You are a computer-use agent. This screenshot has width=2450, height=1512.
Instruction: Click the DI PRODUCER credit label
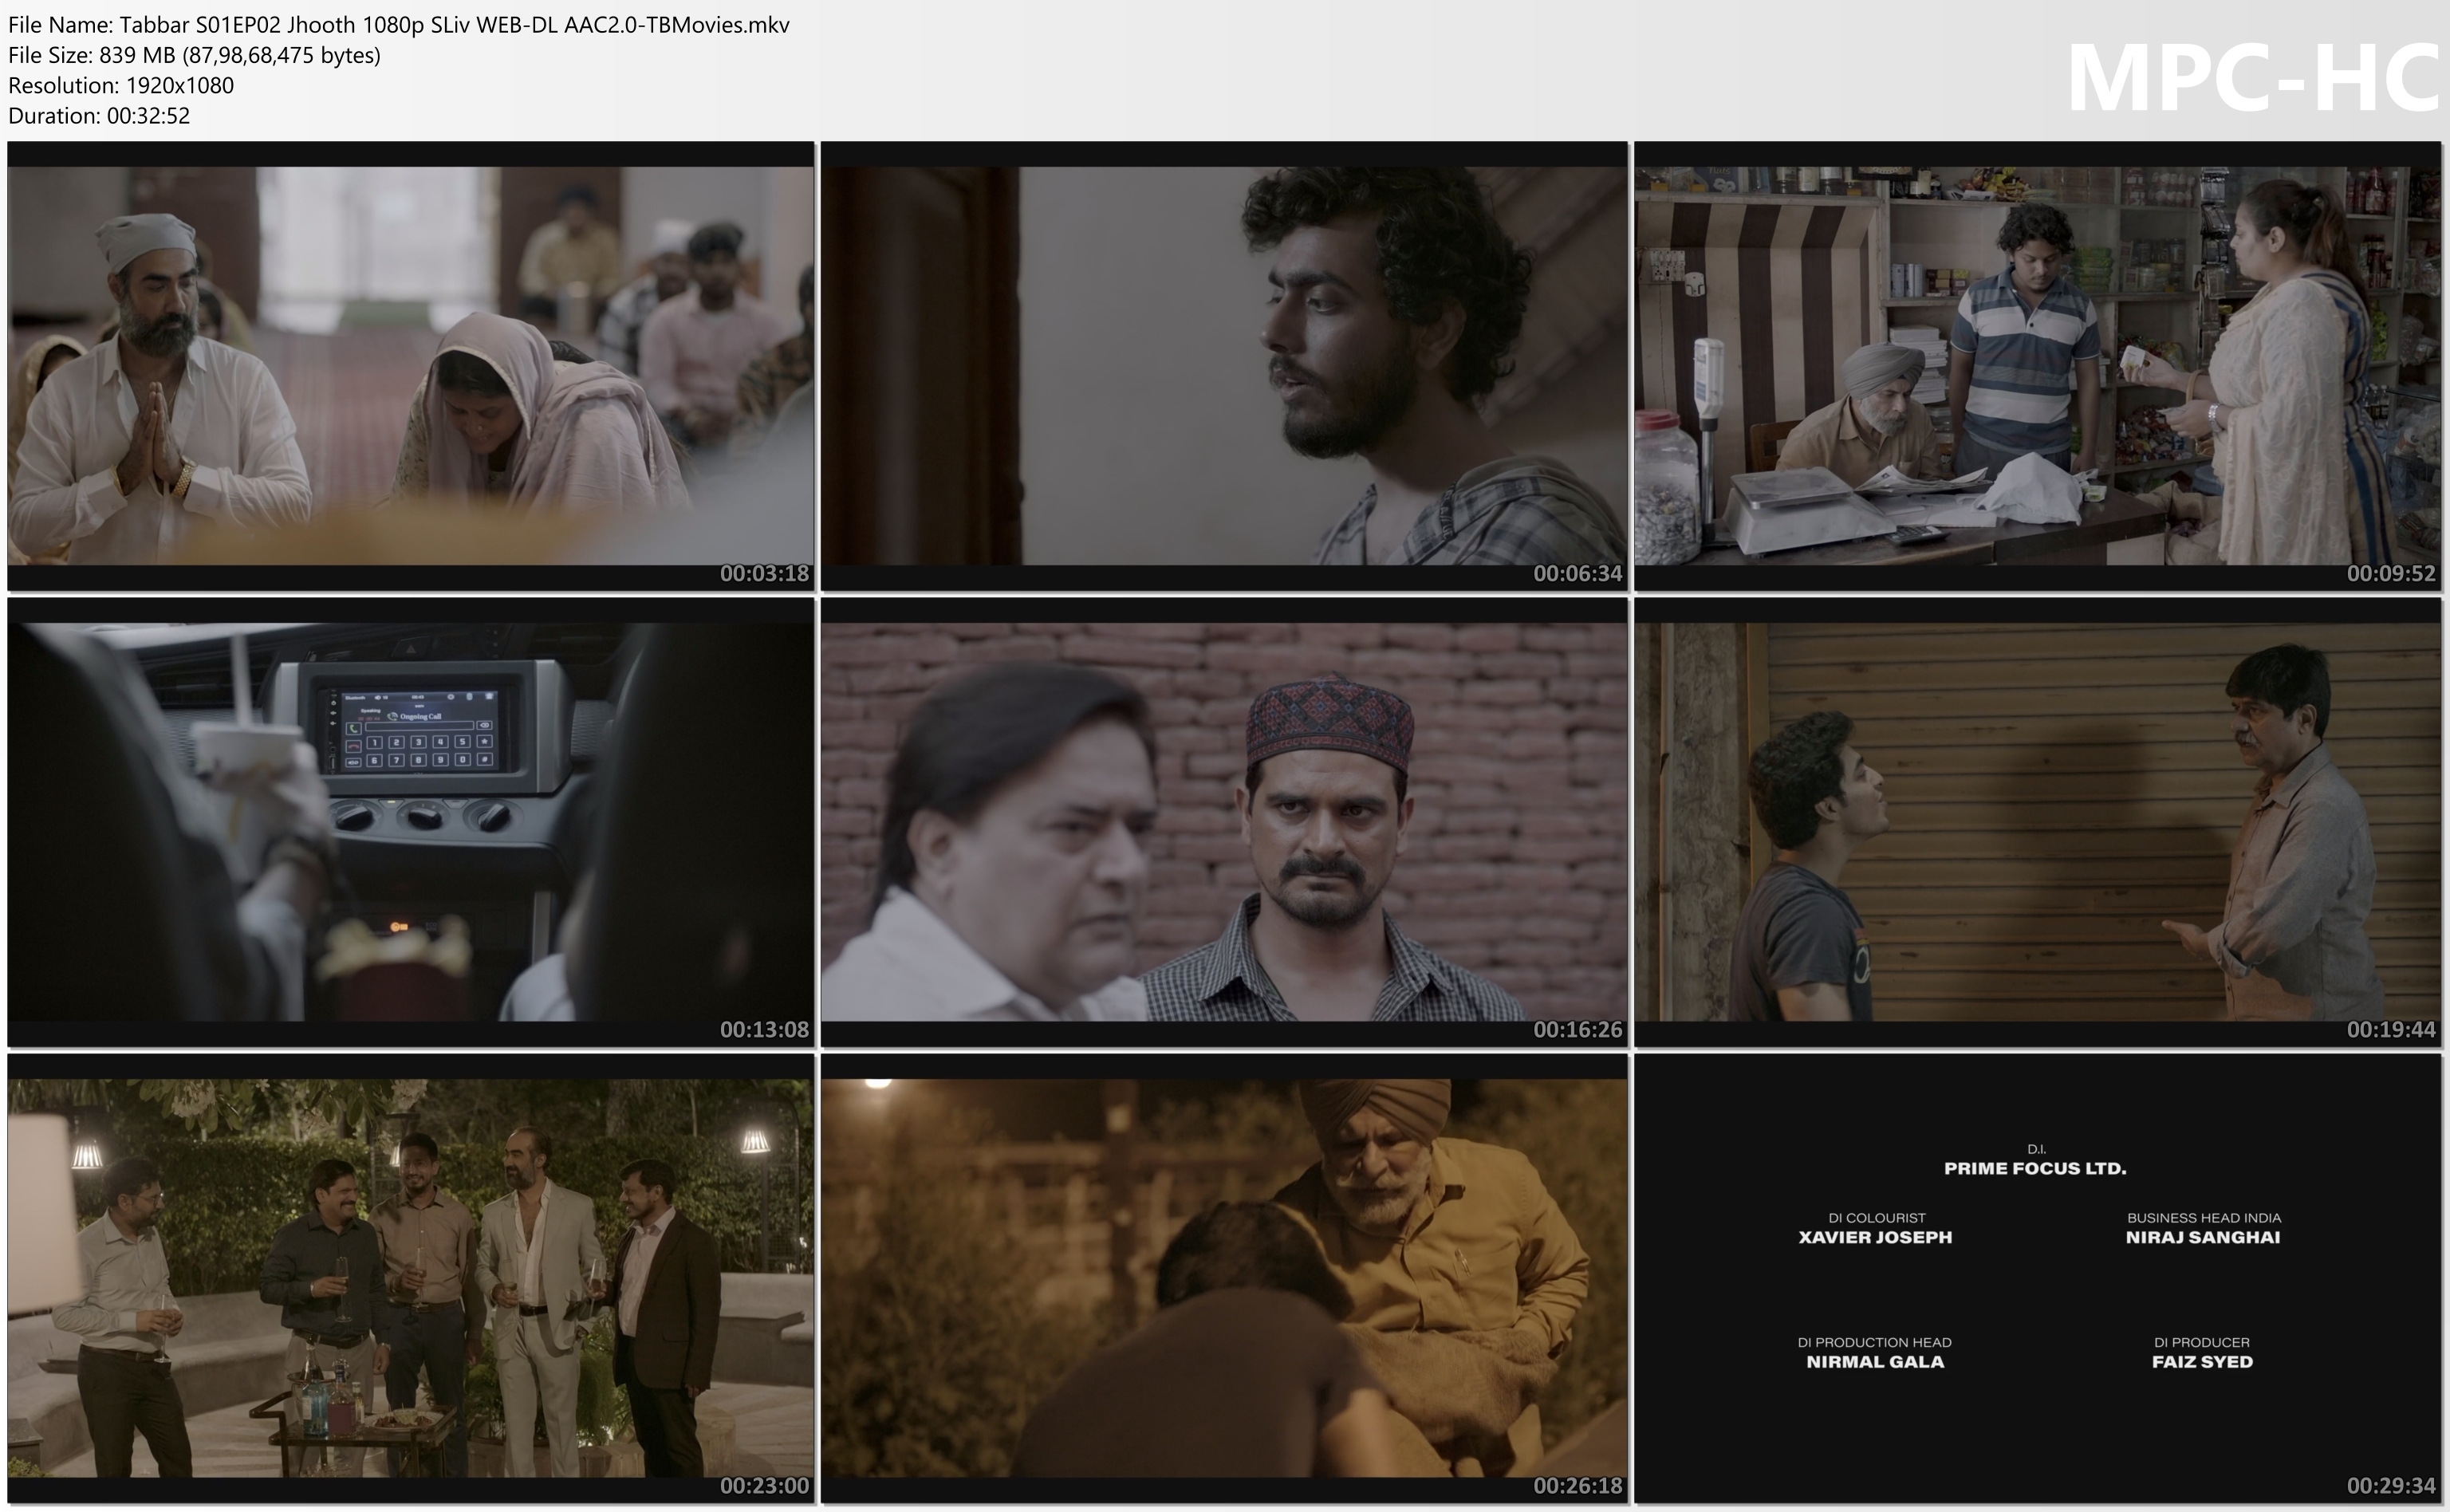pyautogui.click(x=2202, y=1343)
